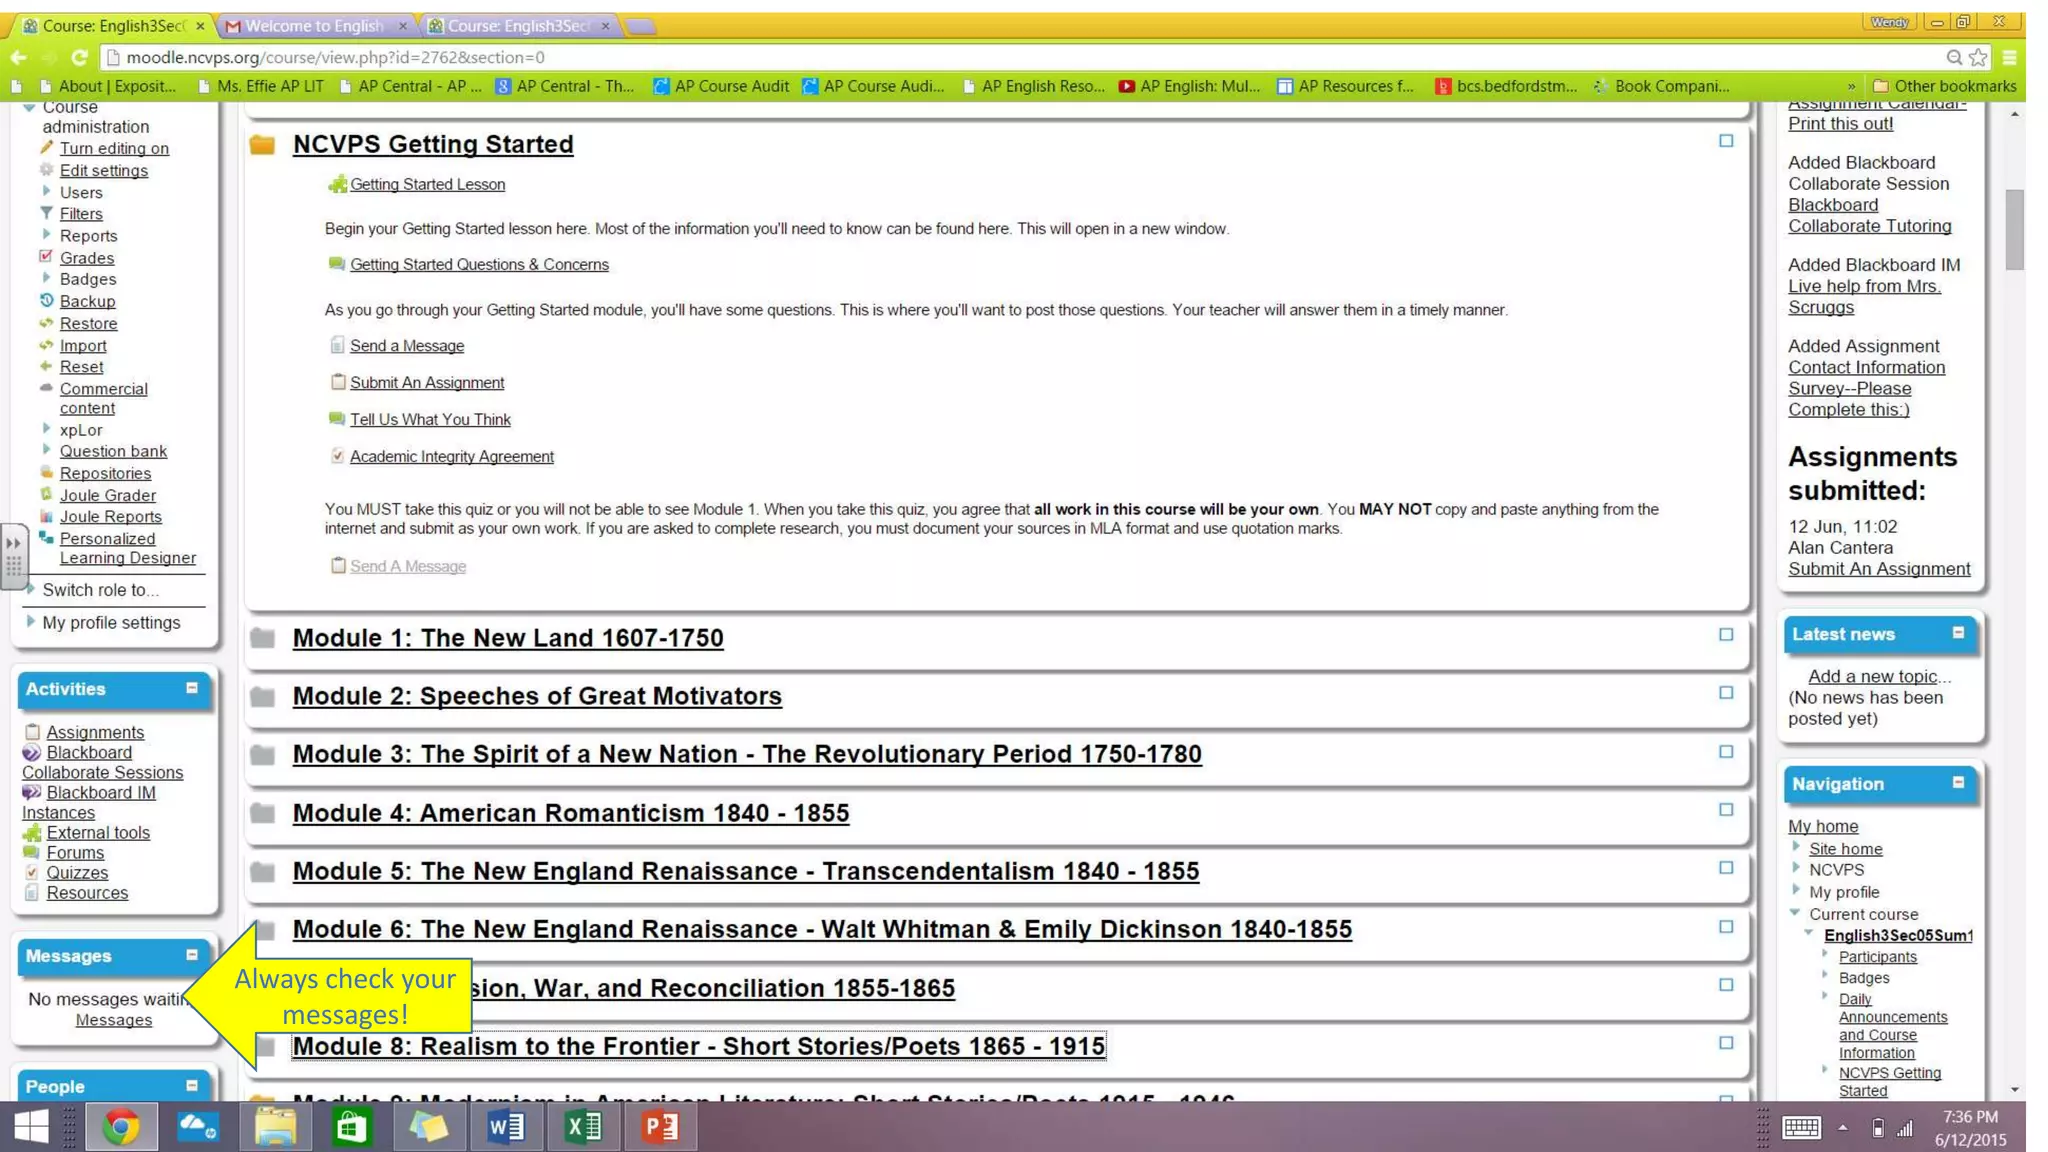Screen dimensions: 2048x1152
Task: Click the page vertical scrollbar thumb
Action: click(x=2015, y=229)
